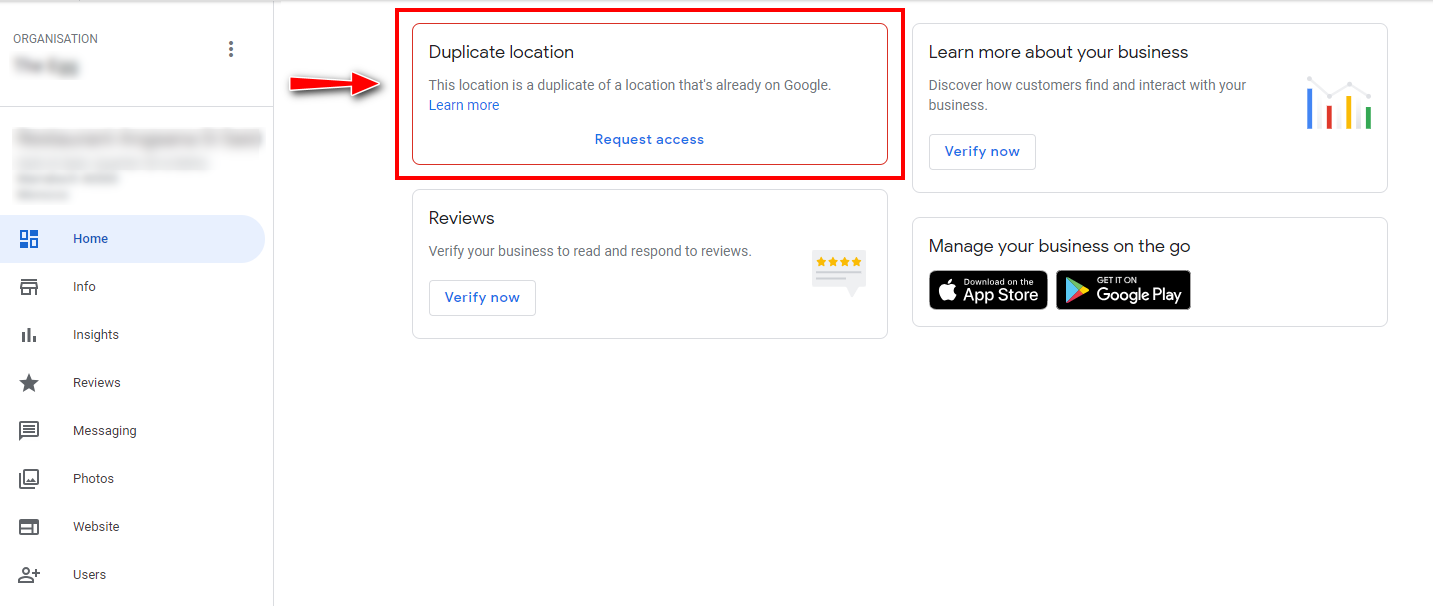Viewport: 1433px width, 606px height.
Task: Go to the Insights section
Action: [132, 335]
